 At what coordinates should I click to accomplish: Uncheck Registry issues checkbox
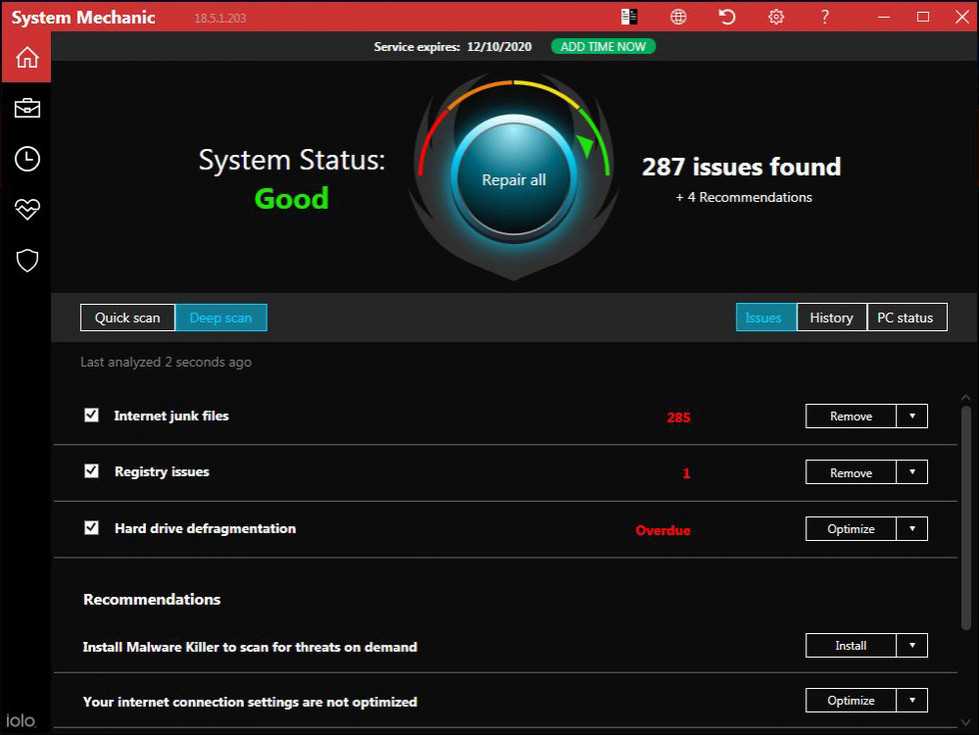point(92,471)
